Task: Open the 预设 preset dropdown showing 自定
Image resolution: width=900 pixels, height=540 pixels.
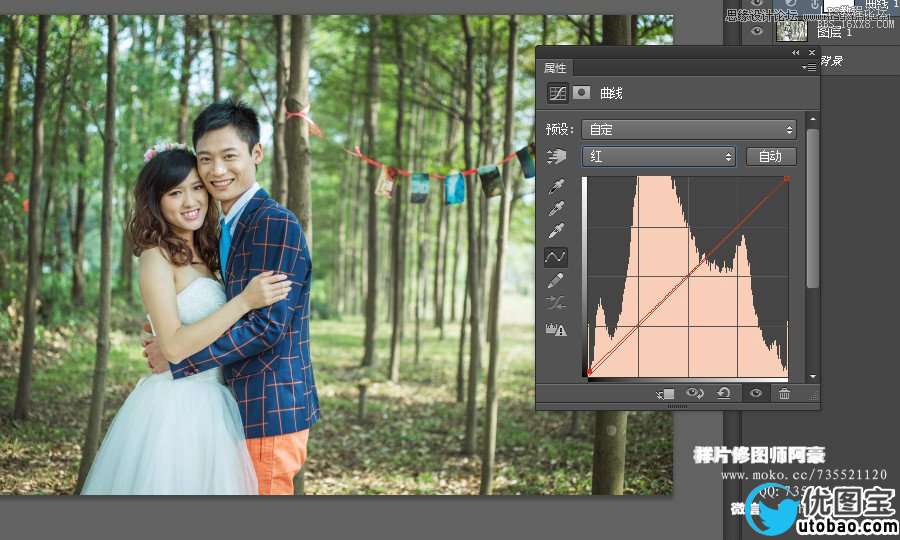Action: 689,130
